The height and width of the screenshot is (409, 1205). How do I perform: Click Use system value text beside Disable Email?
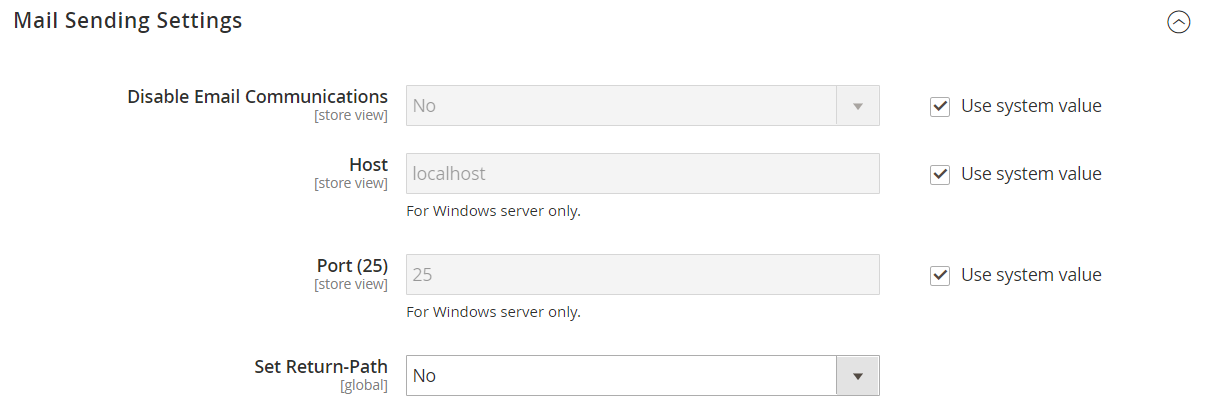(1031, 106)
